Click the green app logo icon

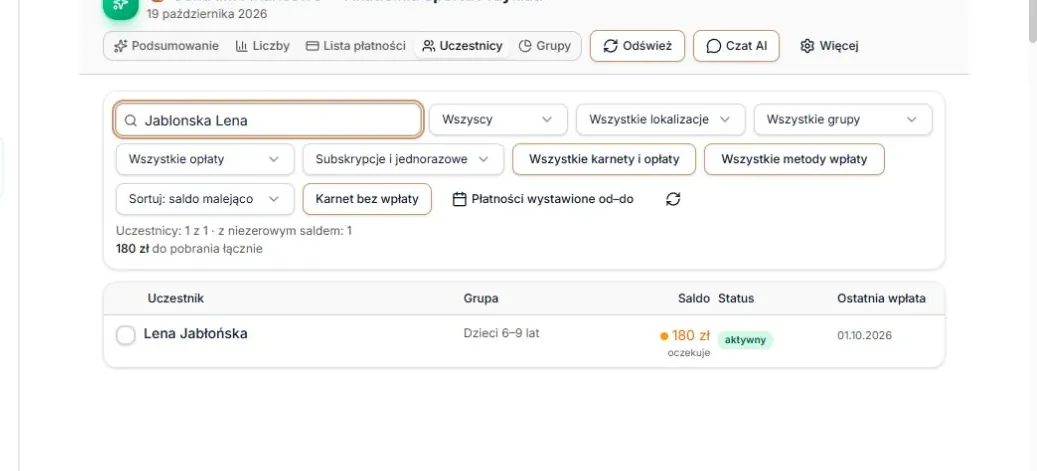pyautogui.click(x=120, y=9)
